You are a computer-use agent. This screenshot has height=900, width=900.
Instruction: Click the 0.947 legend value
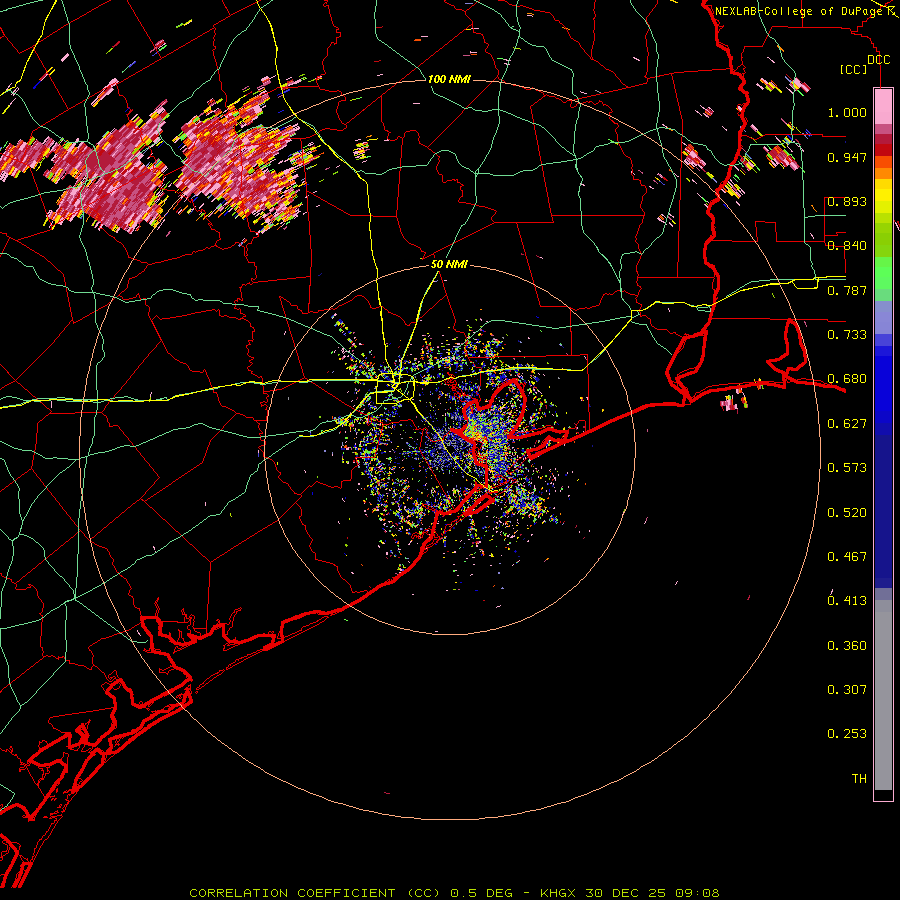(847, 157)
